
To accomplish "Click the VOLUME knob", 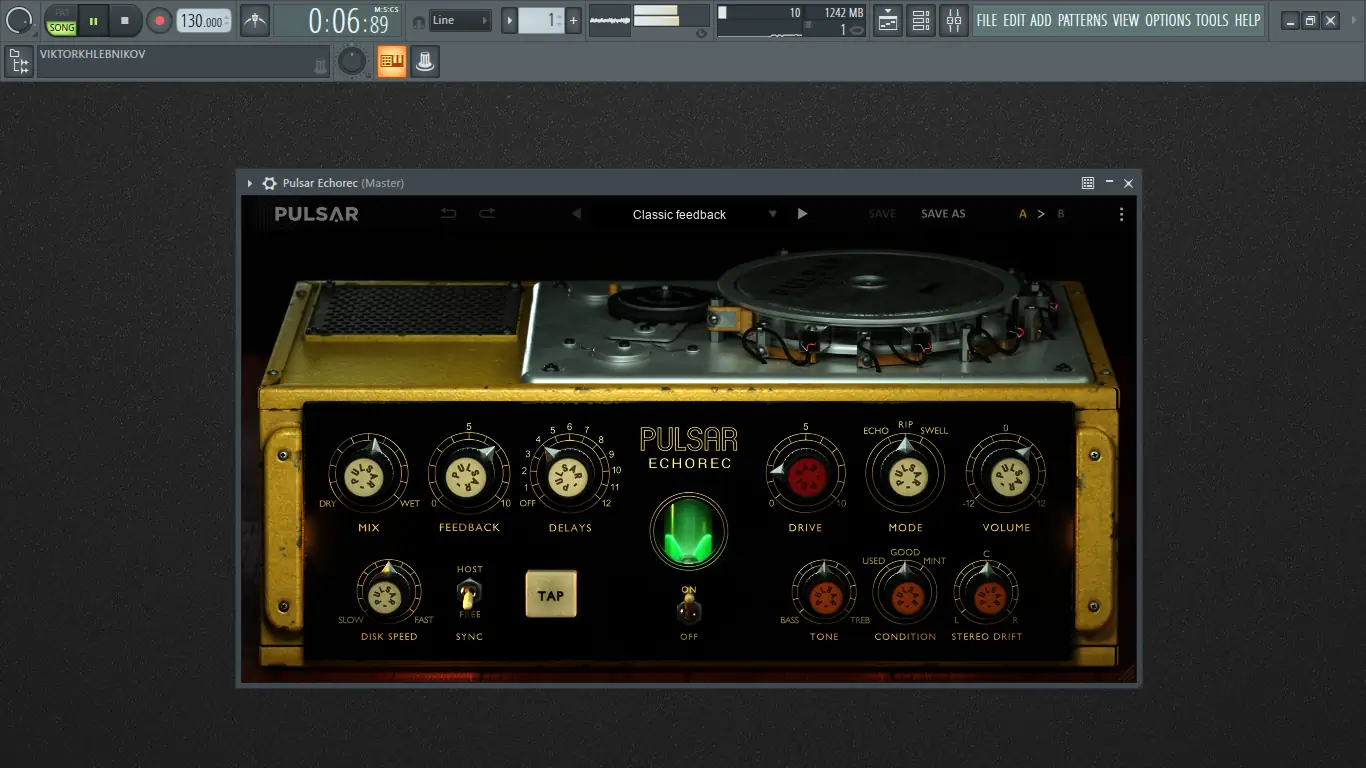I will point(1005,475).
